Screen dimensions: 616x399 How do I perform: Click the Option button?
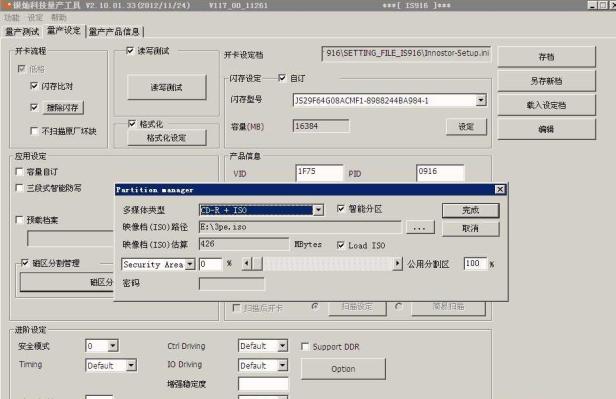tap(343, 369)
